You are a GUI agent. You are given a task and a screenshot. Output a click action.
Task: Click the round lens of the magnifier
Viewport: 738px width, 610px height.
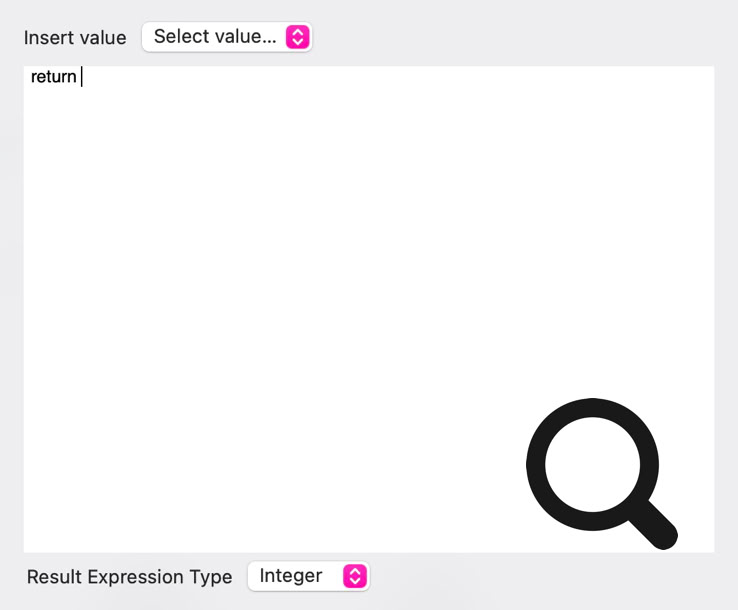pos(592,463)
